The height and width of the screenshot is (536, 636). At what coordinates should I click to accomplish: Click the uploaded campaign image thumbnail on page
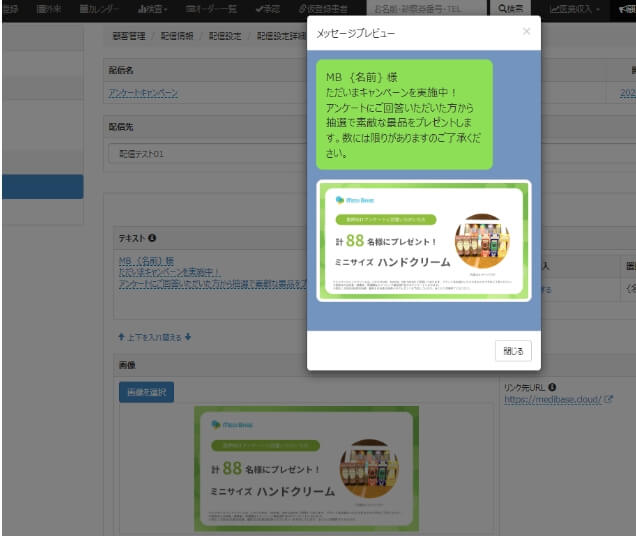point(307,469)
